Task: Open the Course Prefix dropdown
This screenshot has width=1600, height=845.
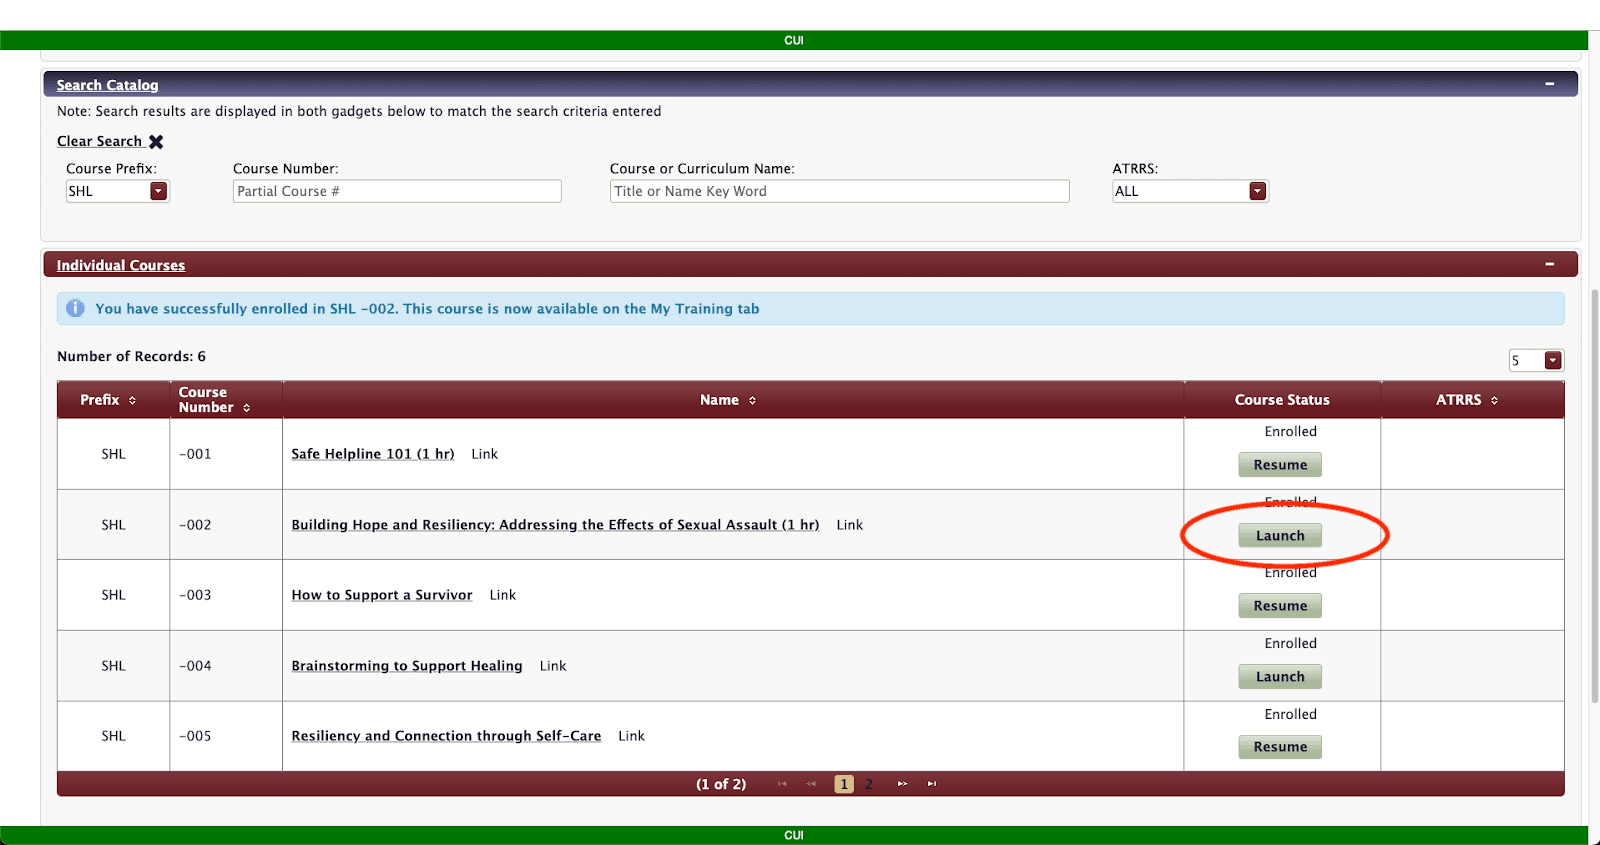Action: 158,191
